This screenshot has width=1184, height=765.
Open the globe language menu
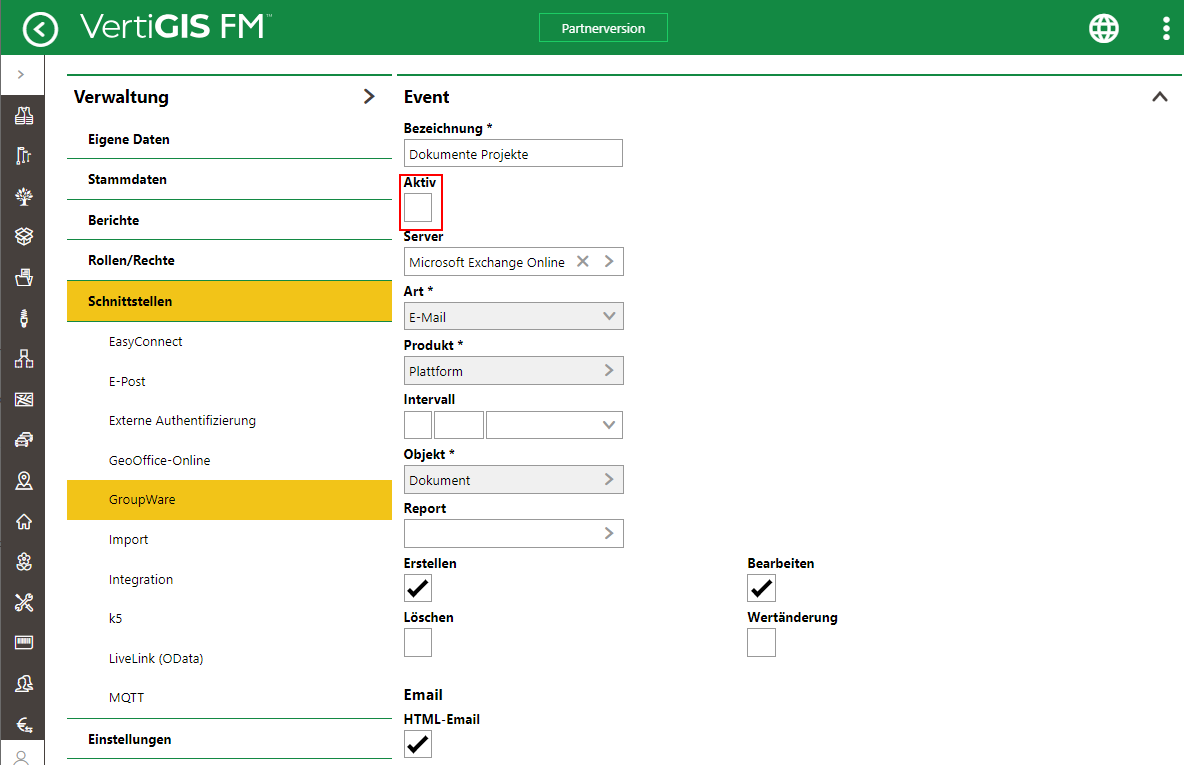(x=1103, y=29)
